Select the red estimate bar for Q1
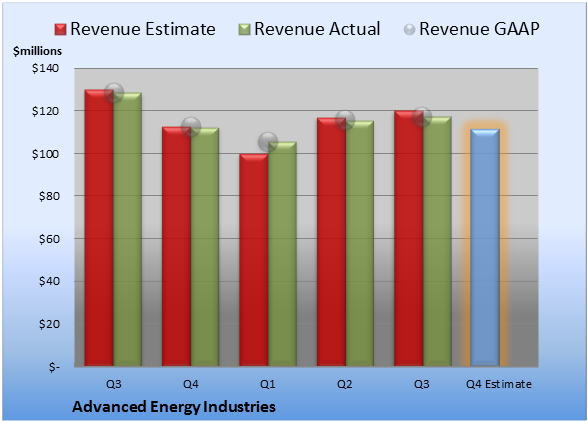 click(254, 260)
